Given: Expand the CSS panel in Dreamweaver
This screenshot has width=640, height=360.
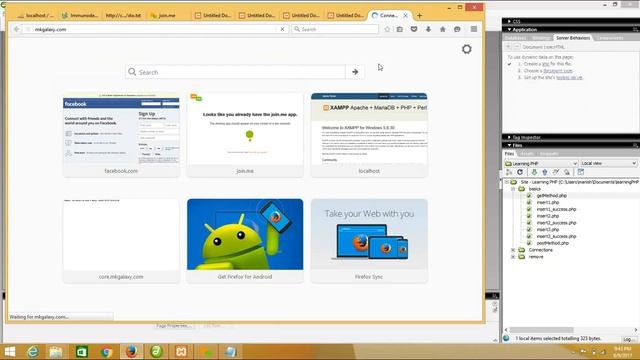Looking at the screenshot, I should (509, 21).
